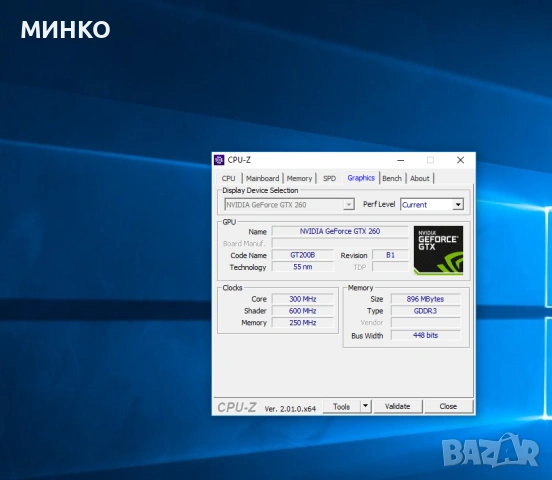Image resolution: width=552 pixels, height=480 pixels.
Task: Click the CPU-Z window title text
Action: [x=239, y=160]
